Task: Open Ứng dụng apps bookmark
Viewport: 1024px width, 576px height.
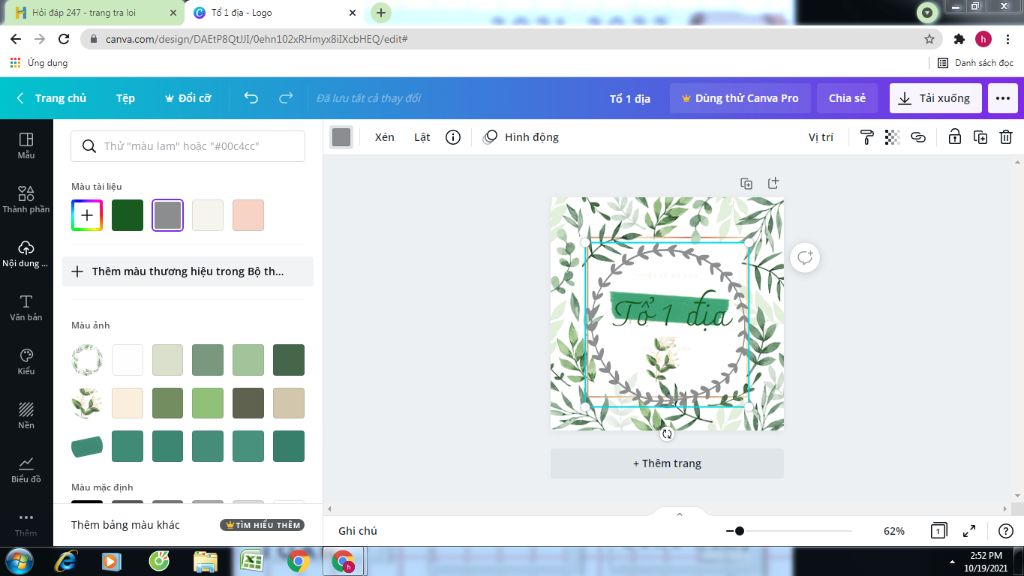Action: click(39, 63)
